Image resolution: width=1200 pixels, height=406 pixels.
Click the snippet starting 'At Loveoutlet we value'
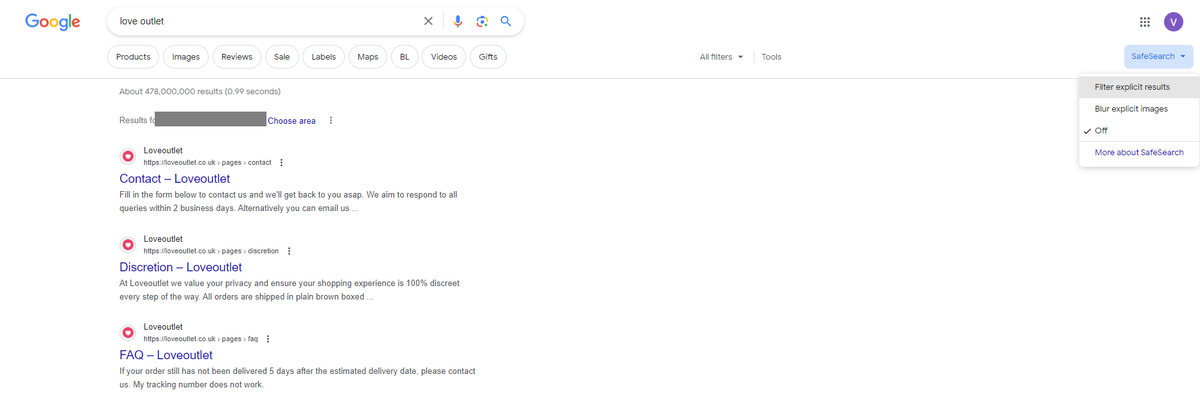tap(289, 290)
